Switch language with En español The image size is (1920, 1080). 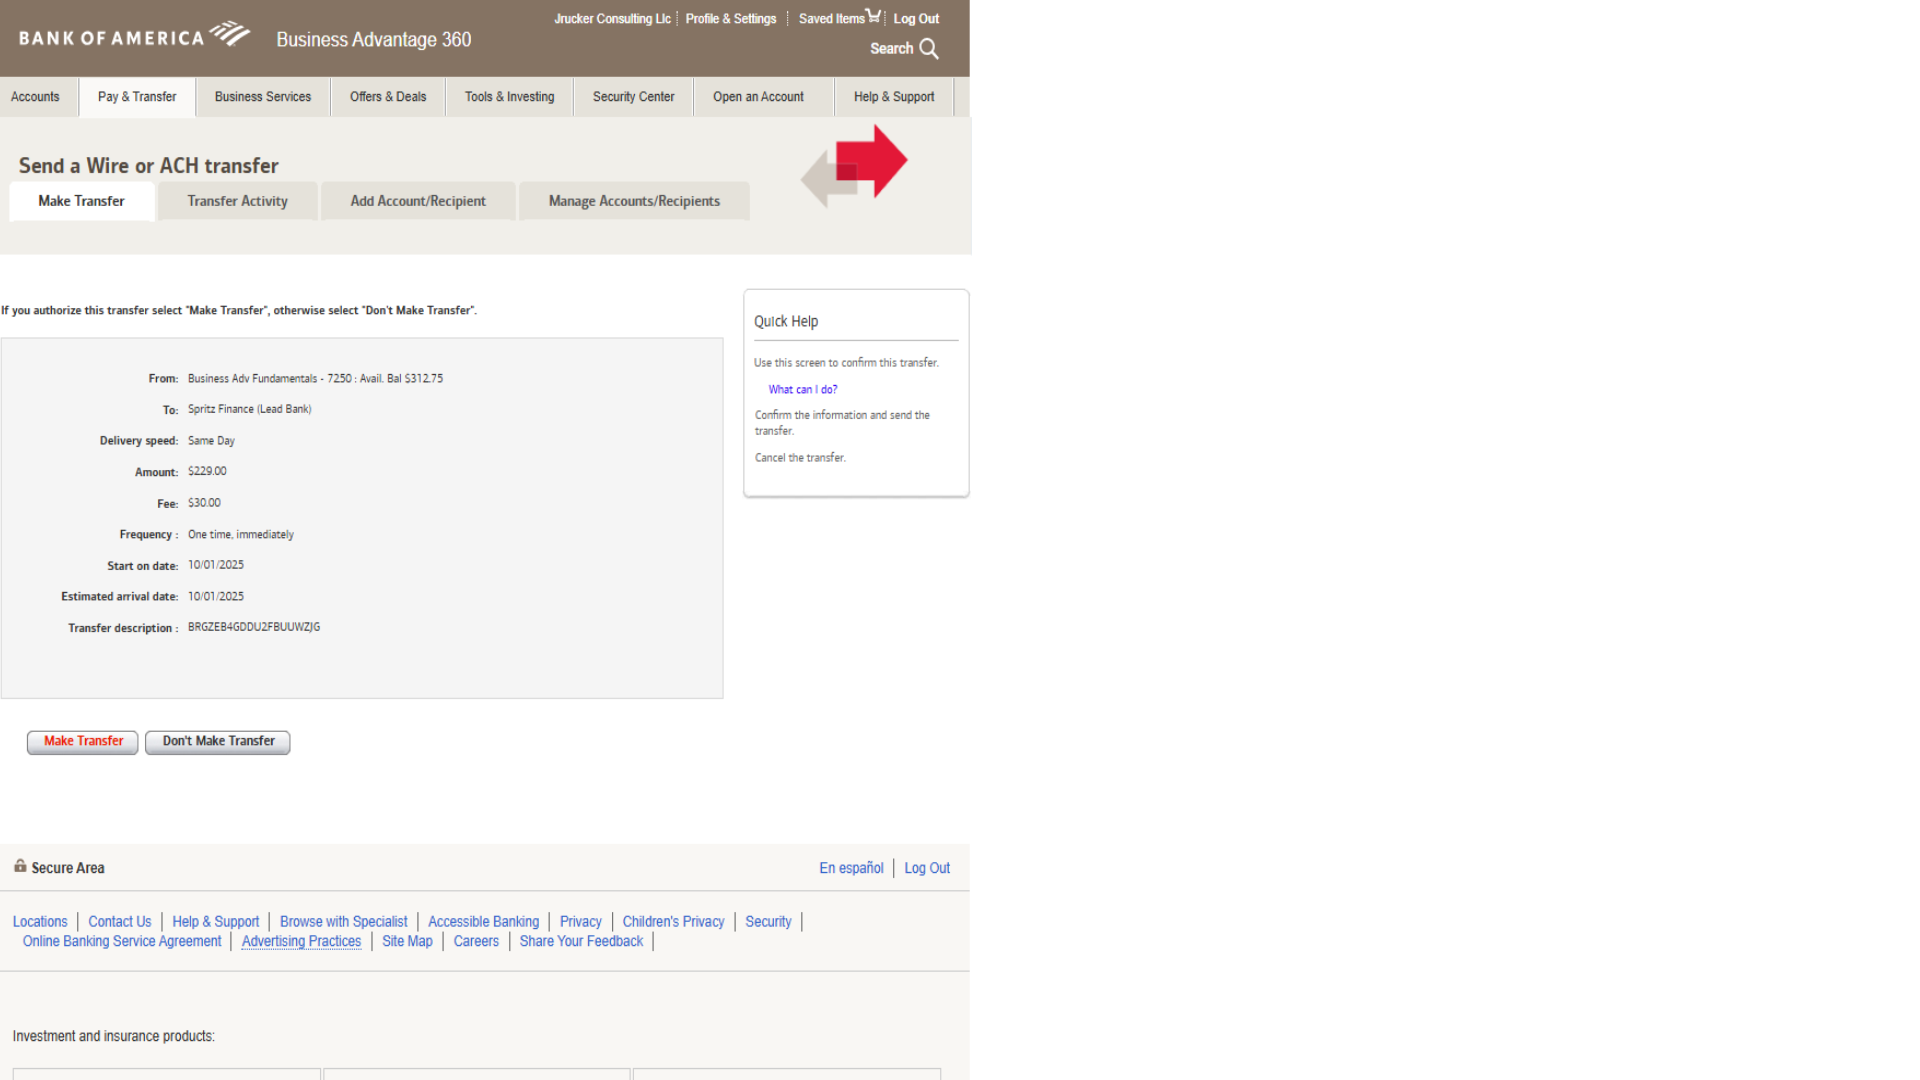pos(851,868)
